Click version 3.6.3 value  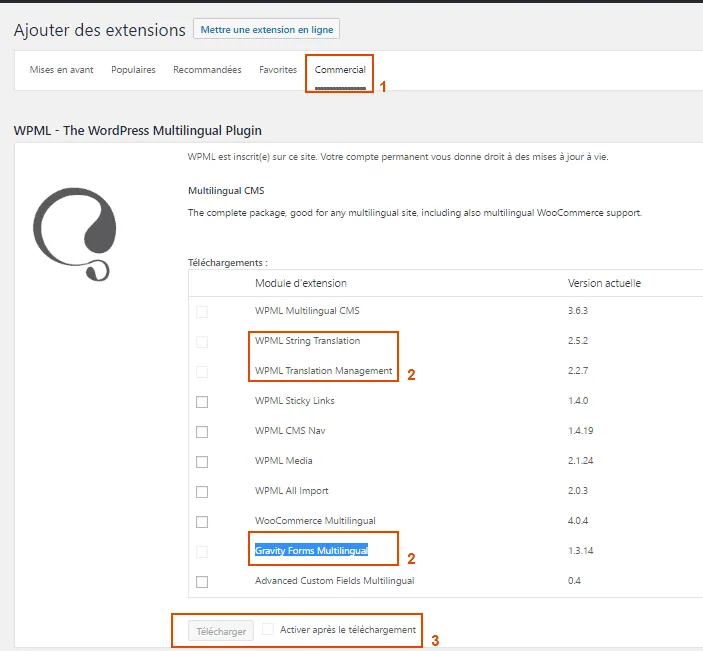click(578, 311)
